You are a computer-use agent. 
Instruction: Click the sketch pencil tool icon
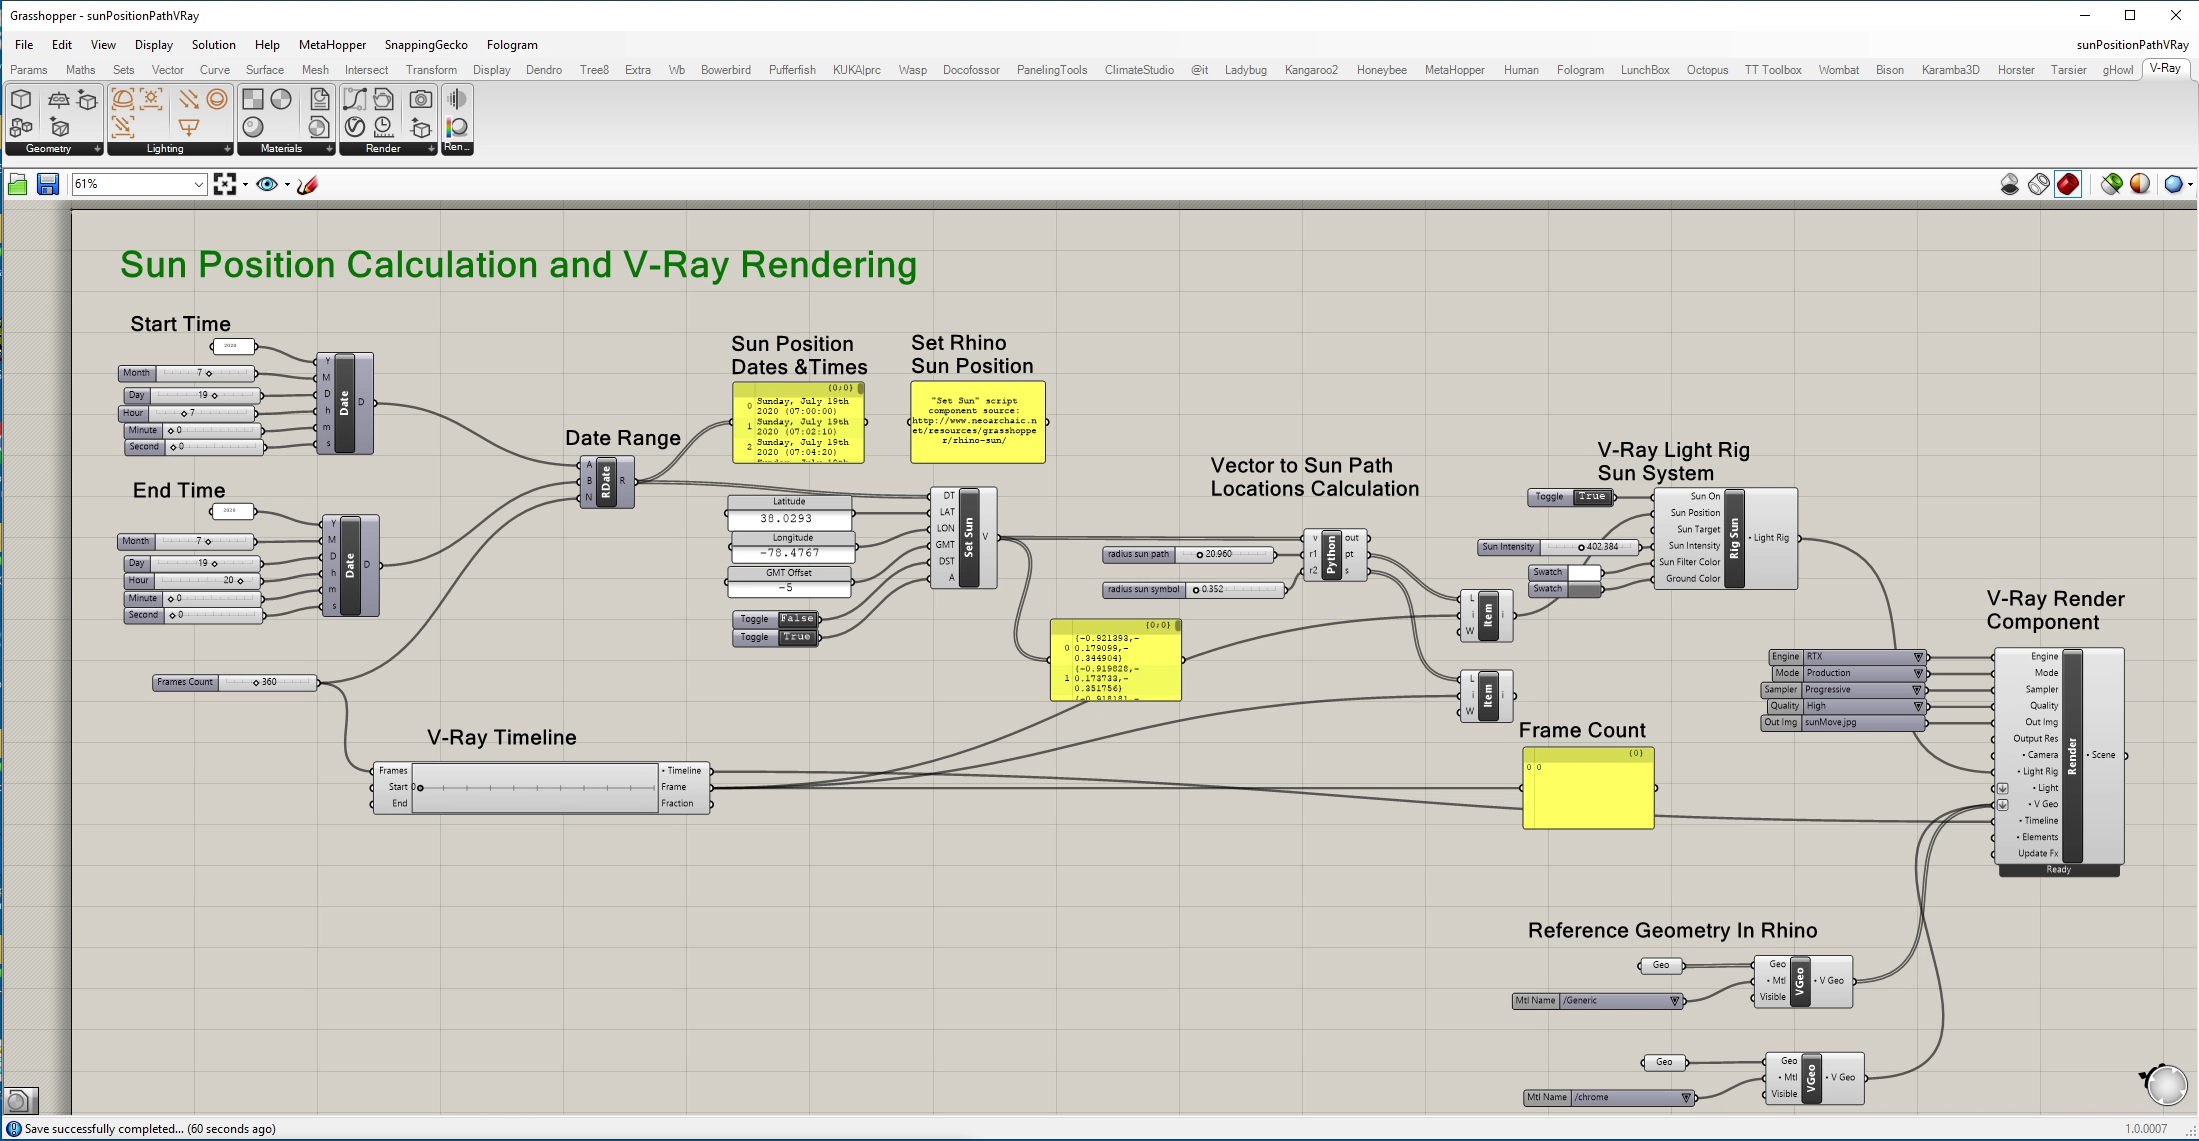click(x=308, y=184)
